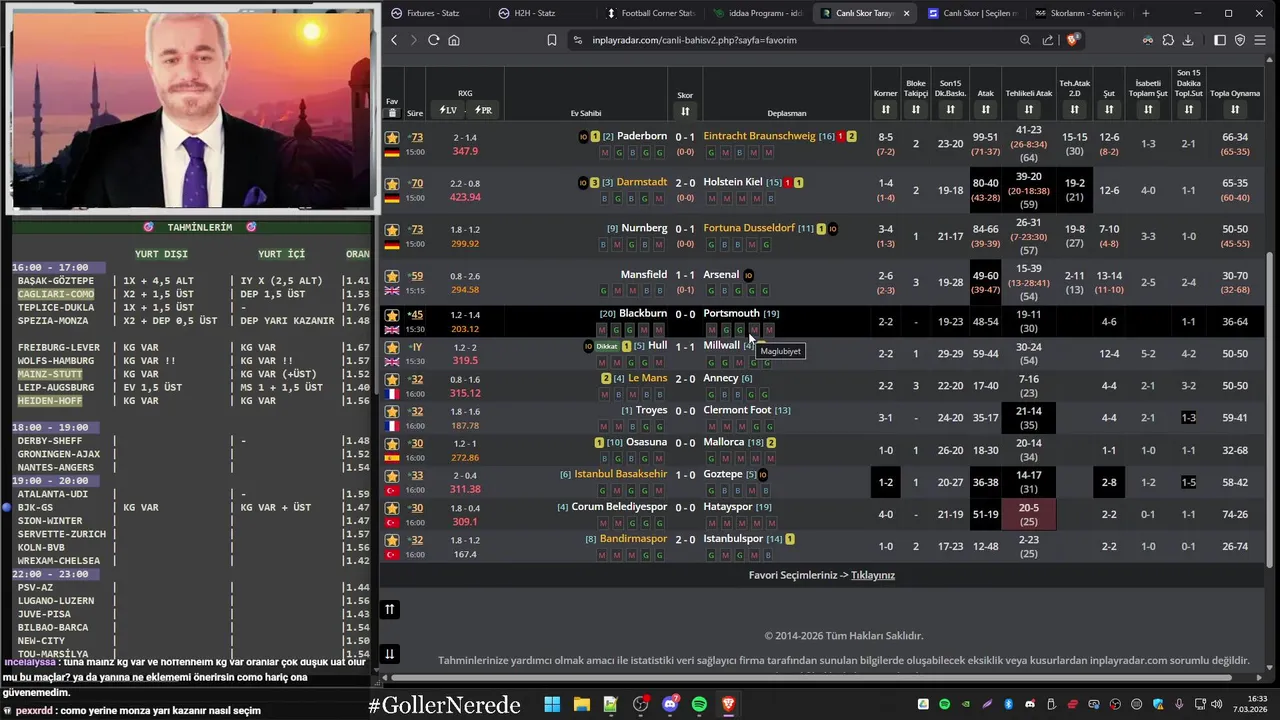The width and height of the screenshot is (1280, 720).
Task: Sort table by Korner column arrows
Action: coord(885,110)
